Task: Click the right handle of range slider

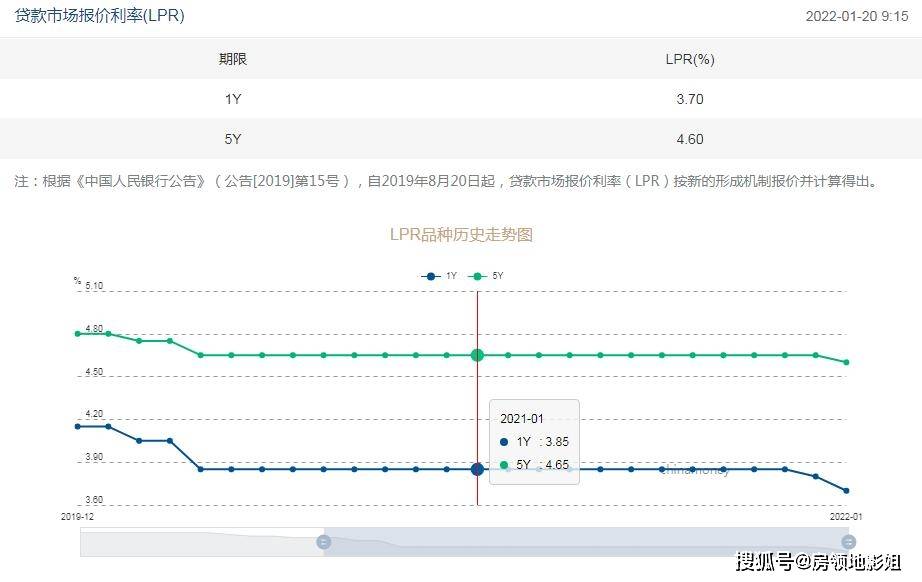Action: coord(848,542)
